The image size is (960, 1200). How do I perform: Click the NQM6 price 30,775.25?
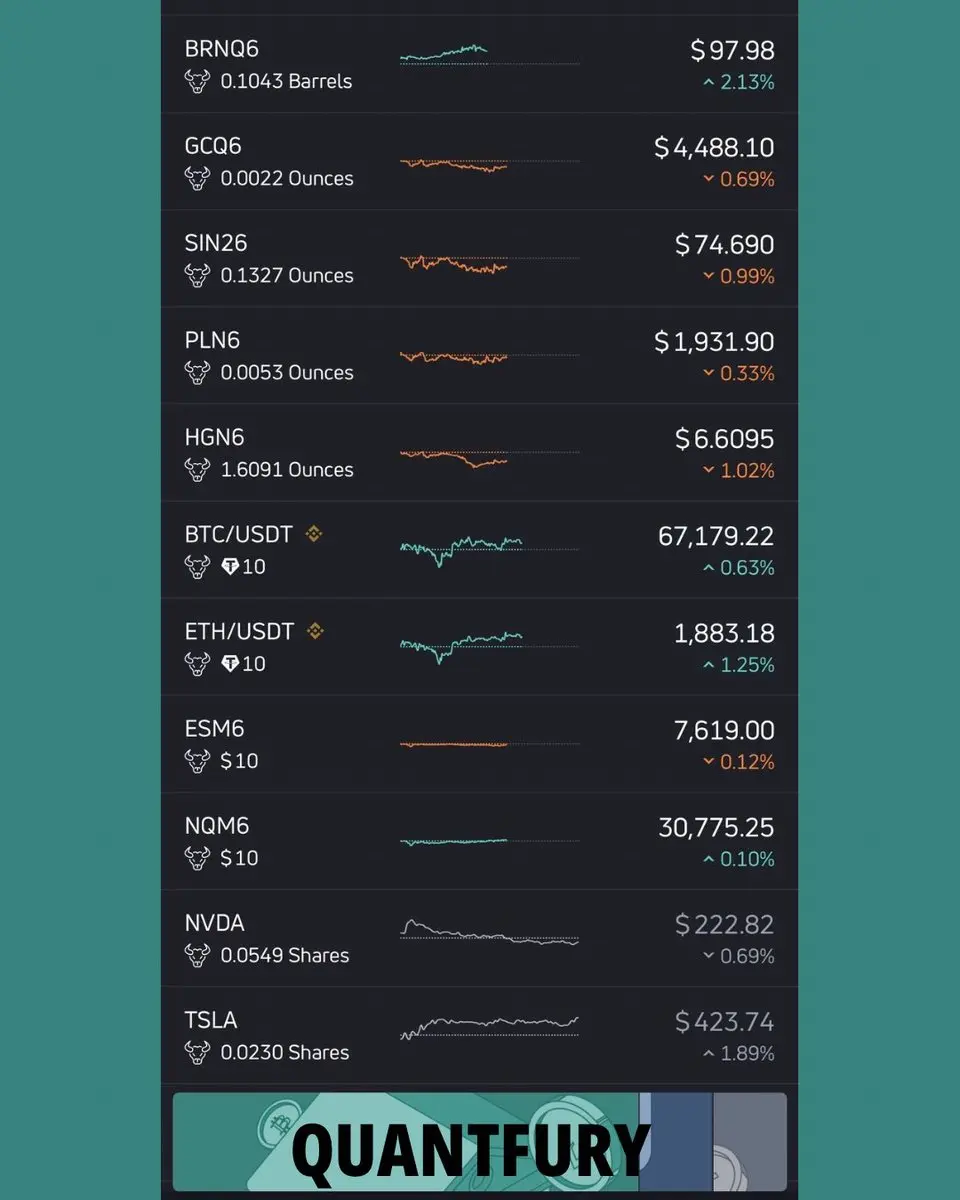point(716,827)
